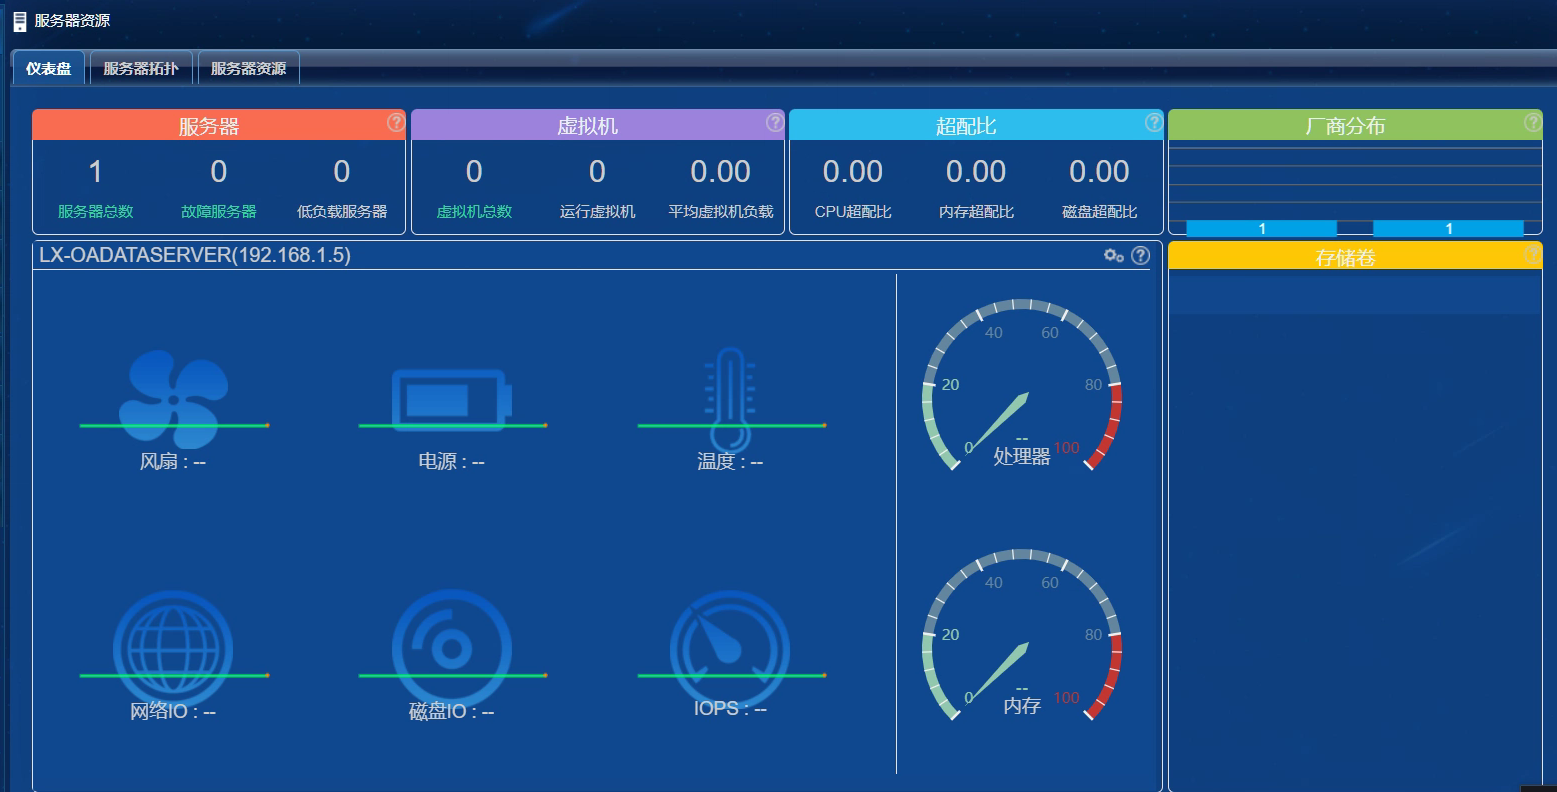Open the 故障服务器 link
The width and height of the screenshot is (1557, 792).
pyautogui.click(x=218, y=212)
